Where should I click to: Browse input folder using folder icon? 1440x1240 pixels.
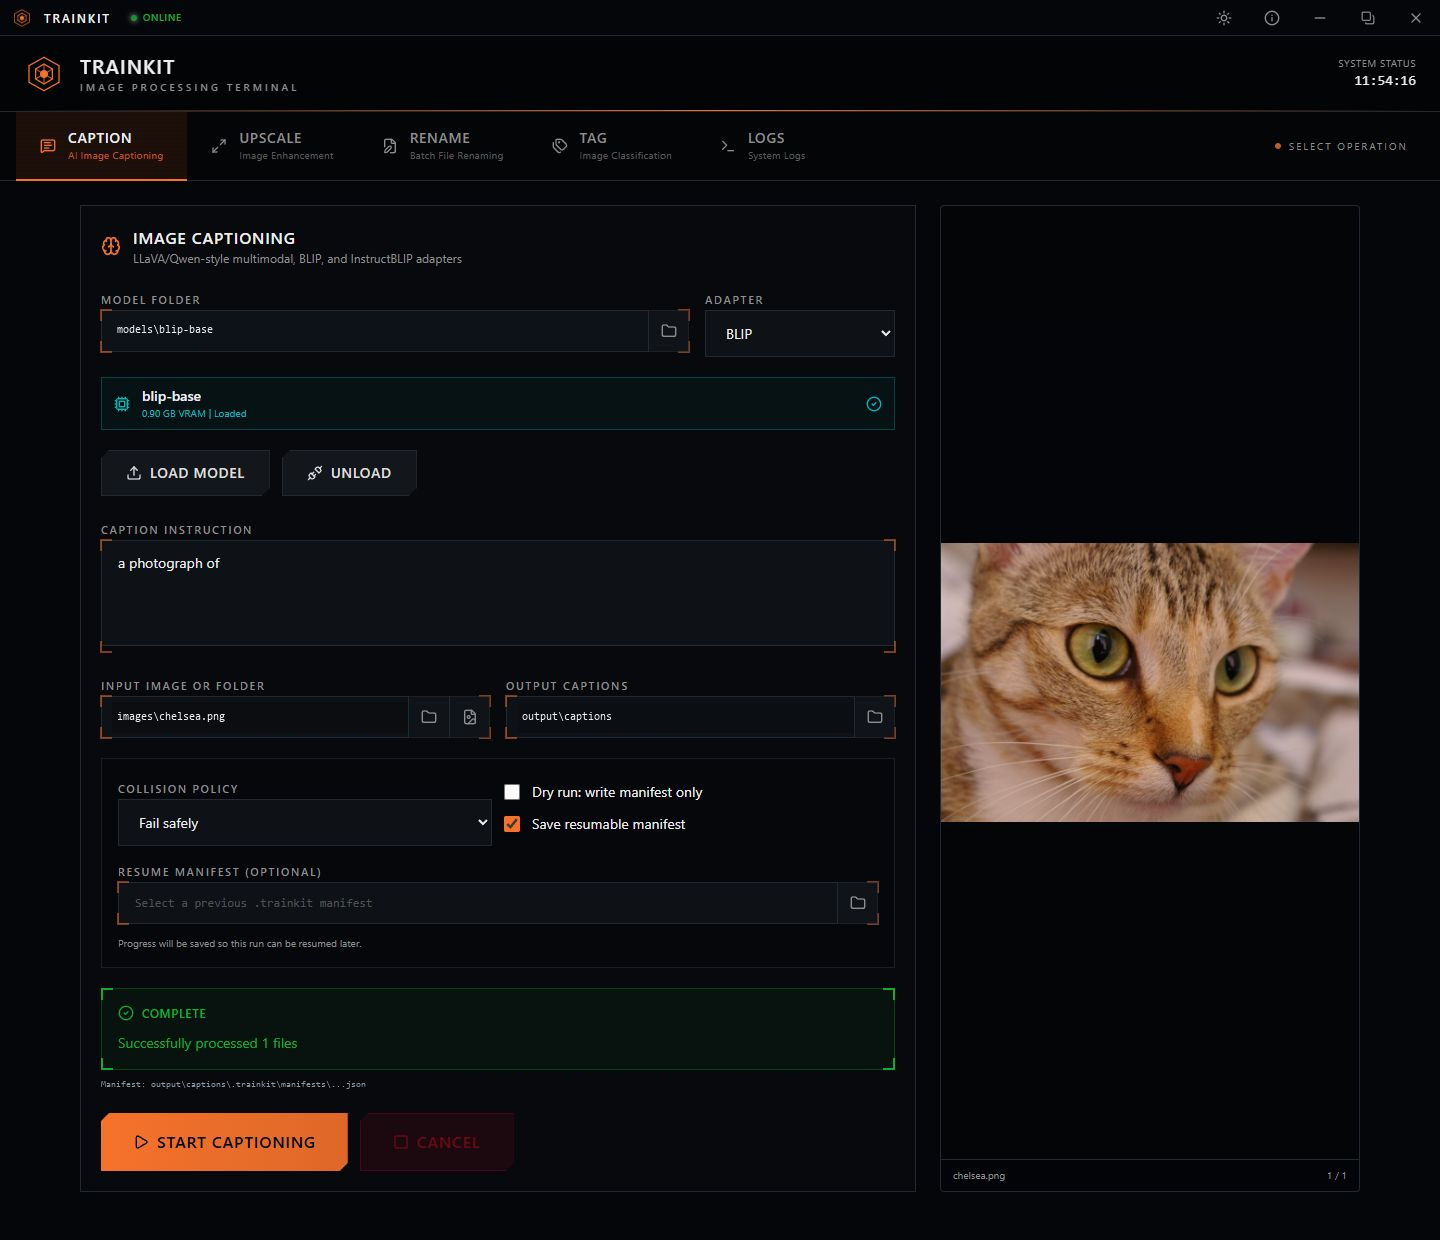429,717
